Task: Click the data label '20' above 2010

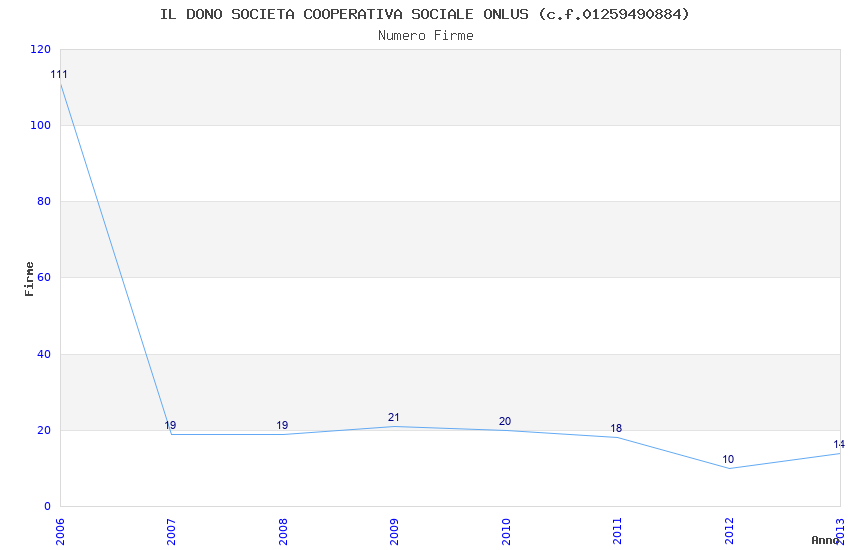Action: coord(505,421)
